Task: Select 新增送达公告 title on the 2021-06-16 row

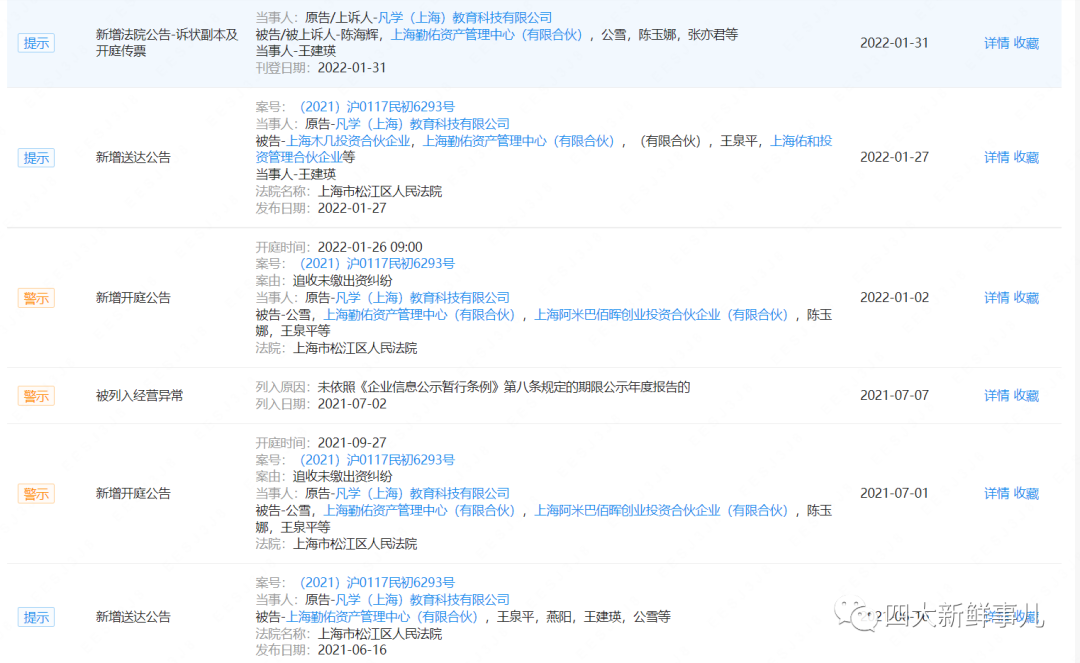Action: tap(133, 617)
